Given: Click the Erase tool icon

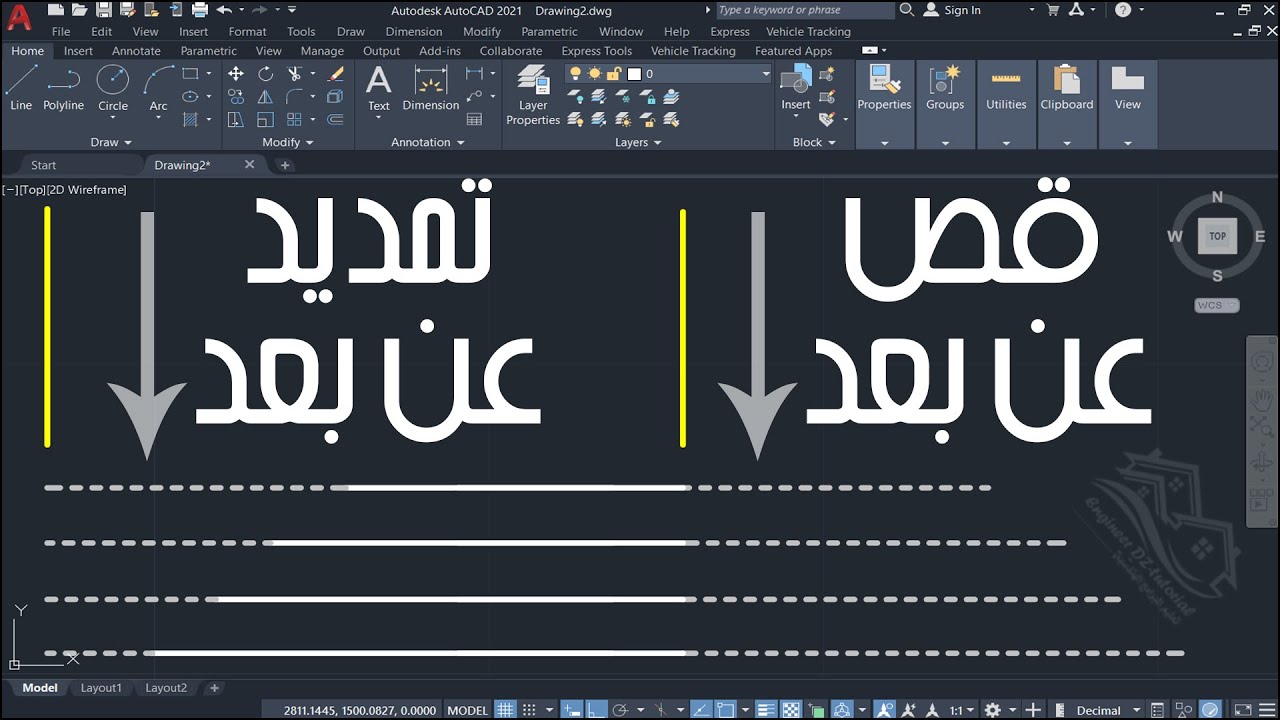Looking at the screenshot, I should 336,73.
